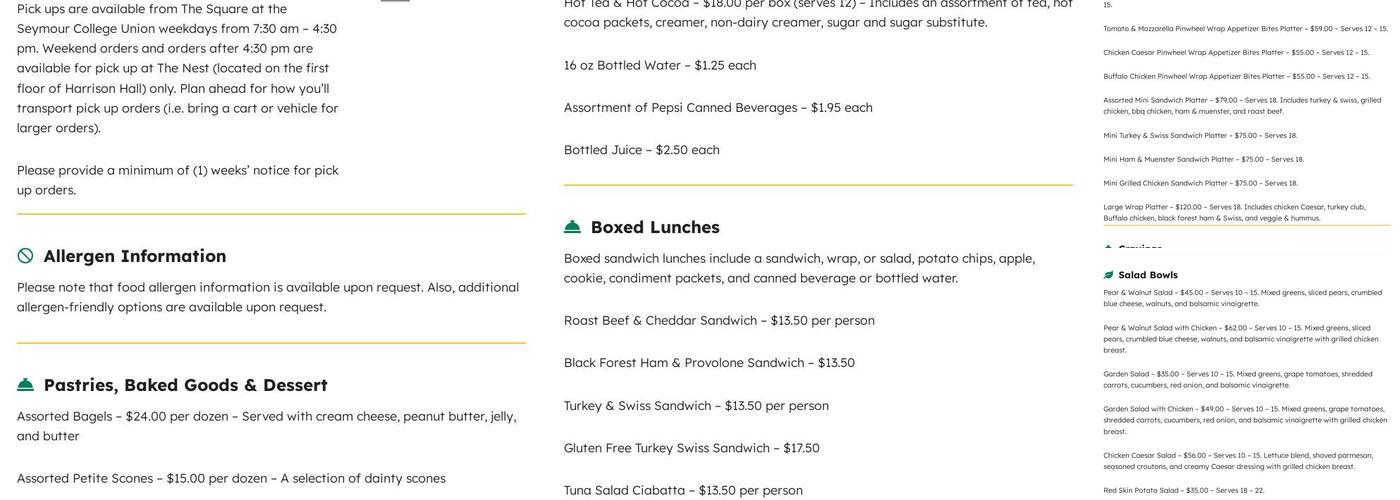Select the Bottled Juice price line
Image resolution: width=1400 pixels, height=500 pixels.
[641, 149]
